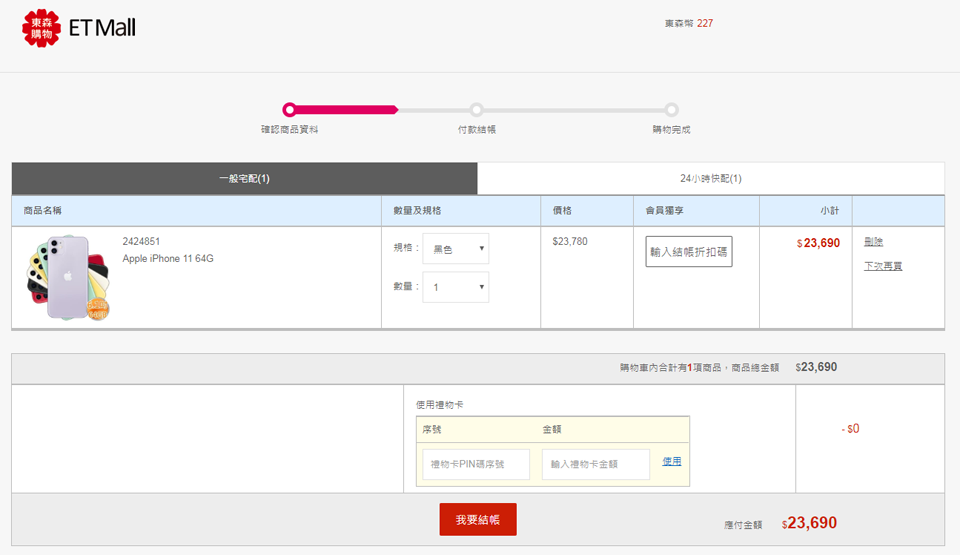Image resolution: width=960 pixels, height=555 pixels.
Task: Click the 確認商品資料 step circle
Action: (289, 110)
